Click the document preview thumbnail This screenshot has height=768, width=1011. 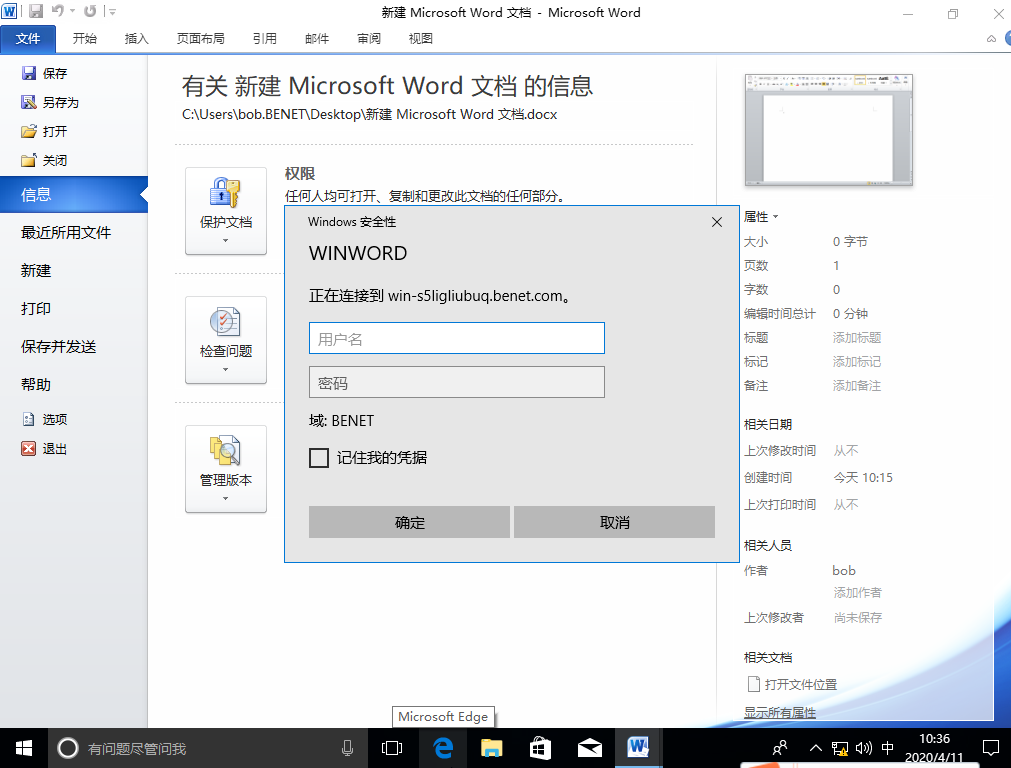point(829,130)
